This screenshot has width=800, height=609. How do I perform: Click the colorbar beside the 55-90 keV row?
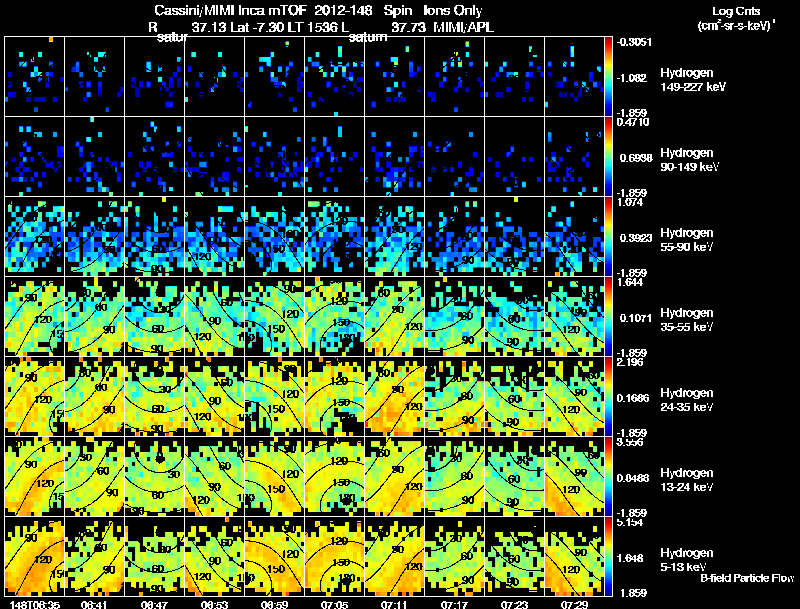[x=608, y=236]
